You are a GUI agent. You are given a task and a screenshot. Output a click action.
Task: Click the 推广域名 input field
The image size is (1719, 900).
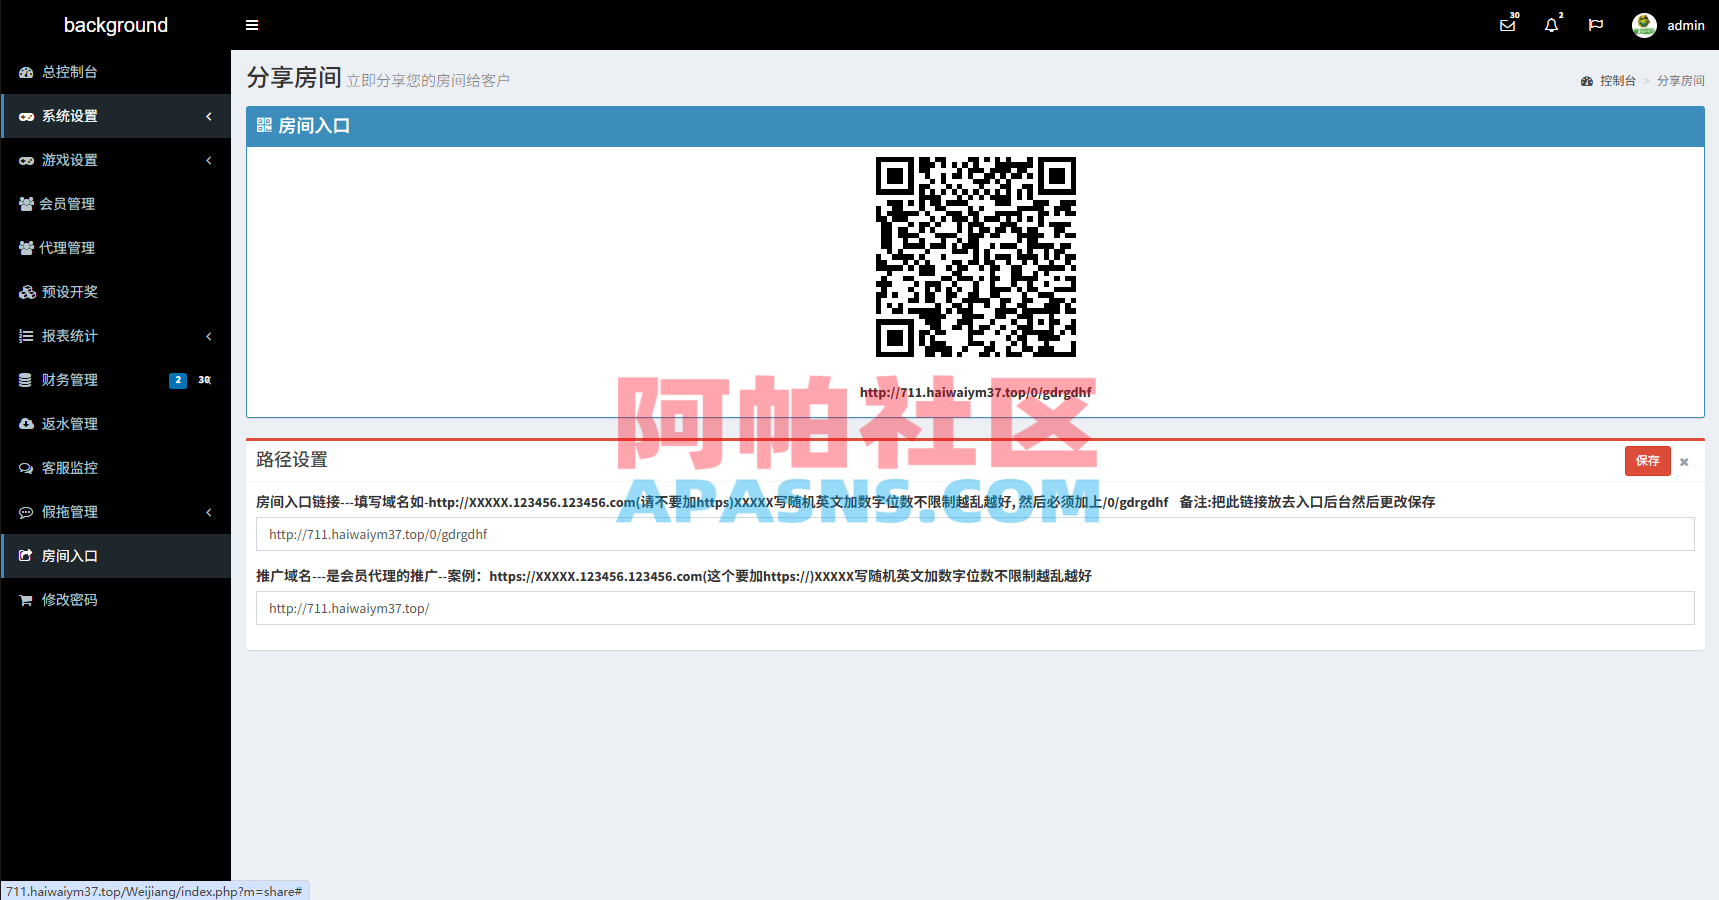click(x=975, y=608)
